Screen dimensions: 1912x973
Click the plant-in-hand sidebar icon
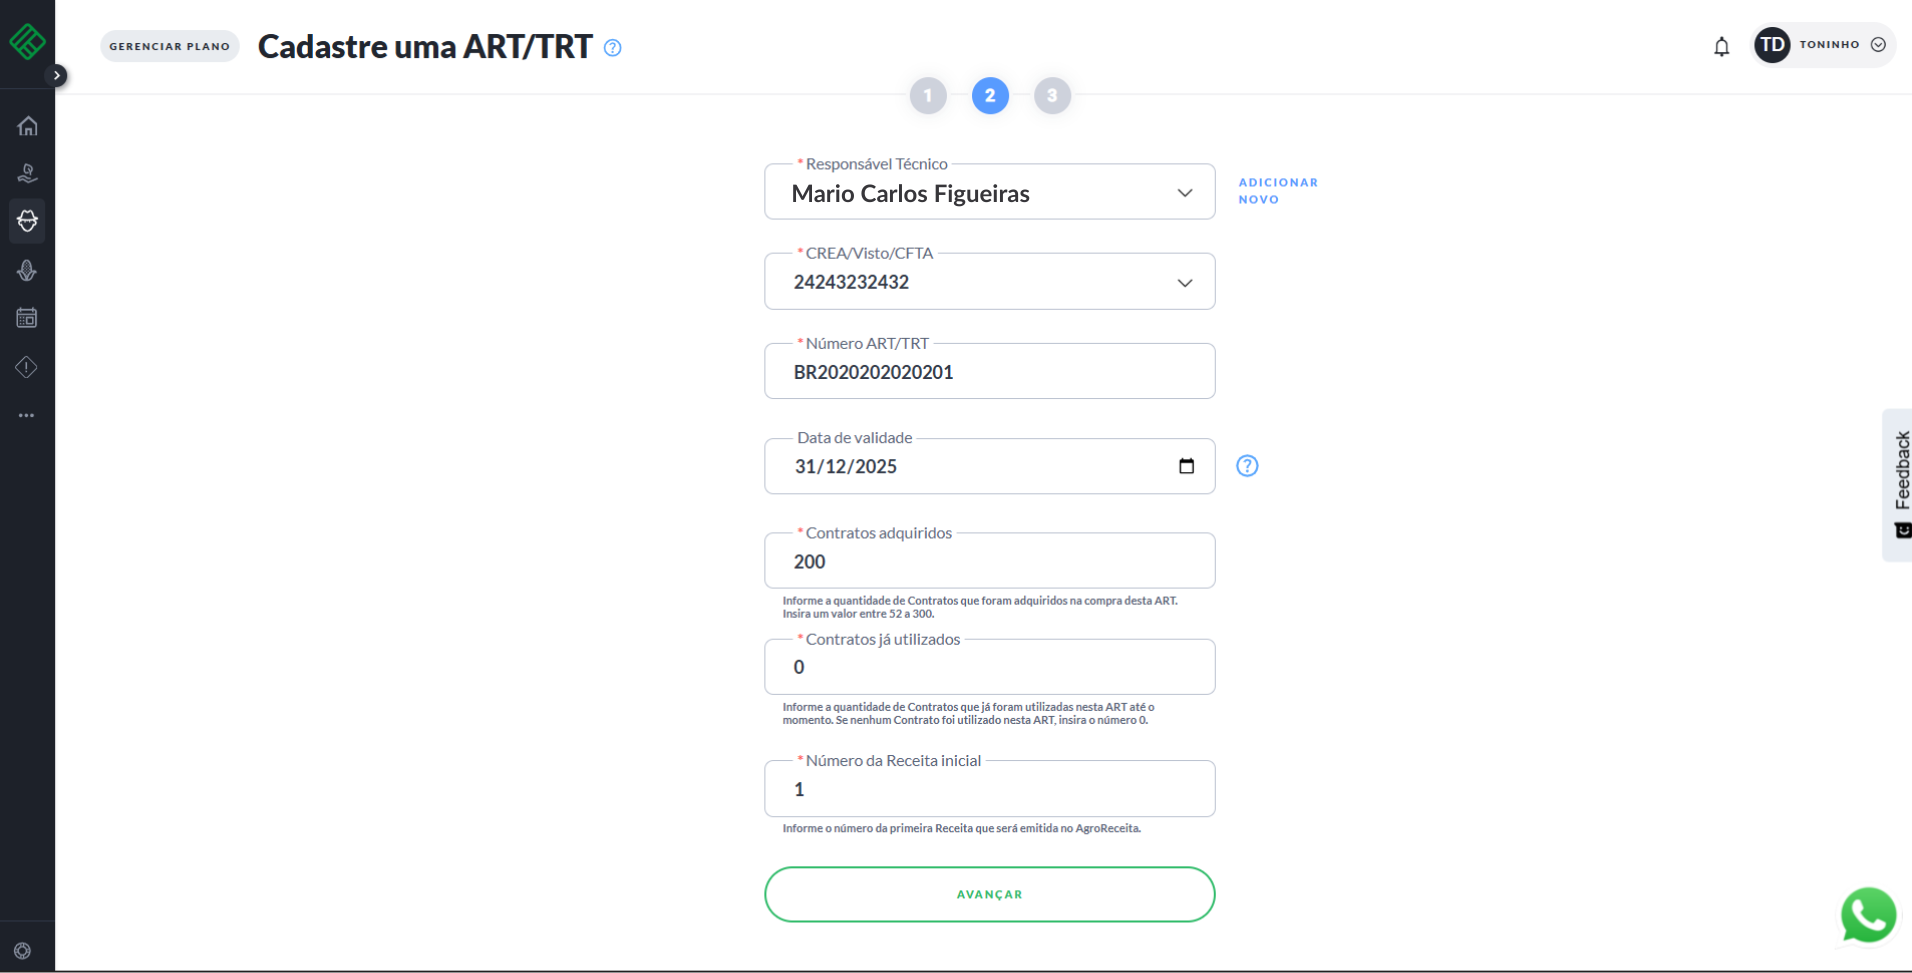tap(27, 174)
